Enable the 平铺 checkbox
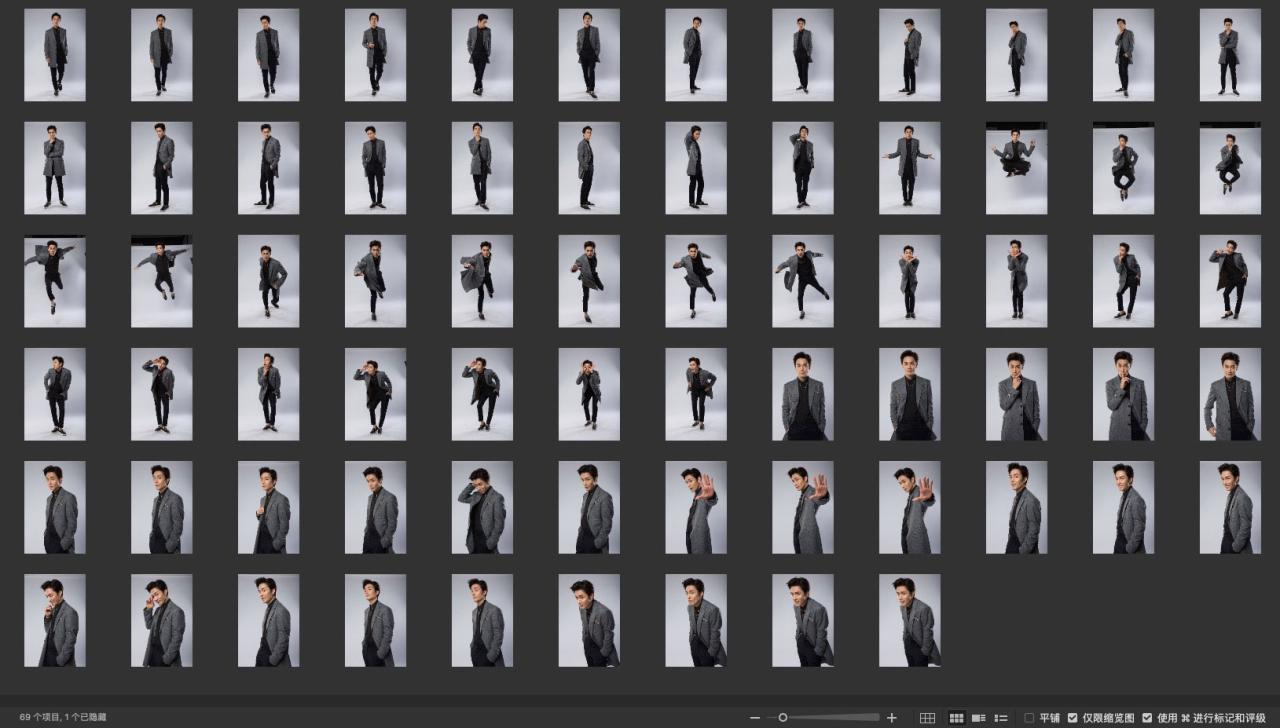This screenshot has height=728, width=1280. 1030,718
